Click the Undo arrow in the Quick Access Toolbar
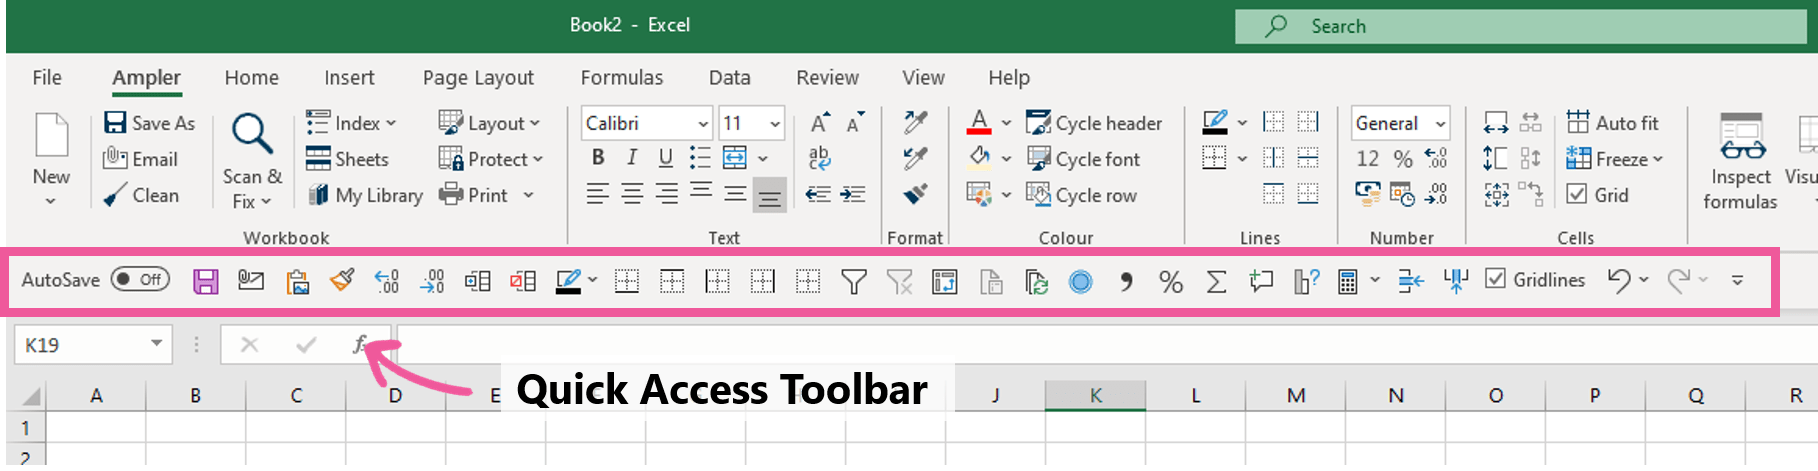 pos(1619,281)
